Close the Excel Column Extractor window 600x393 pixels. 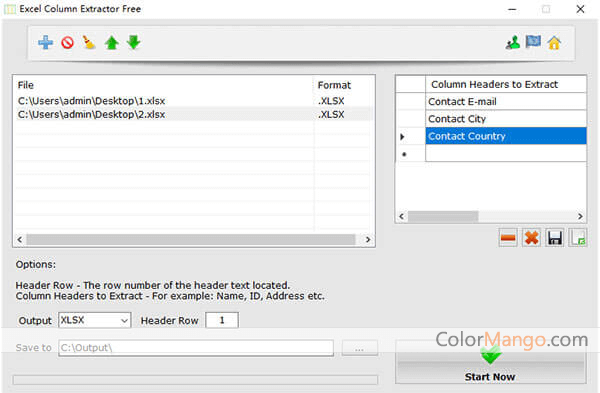coord(580,9)
